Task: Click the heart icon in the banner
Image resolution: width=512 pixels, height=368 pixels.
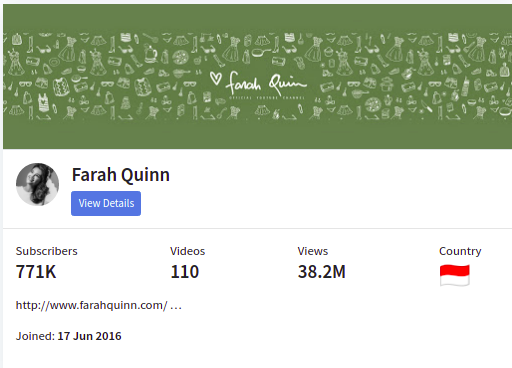Action: coord(216,78)
